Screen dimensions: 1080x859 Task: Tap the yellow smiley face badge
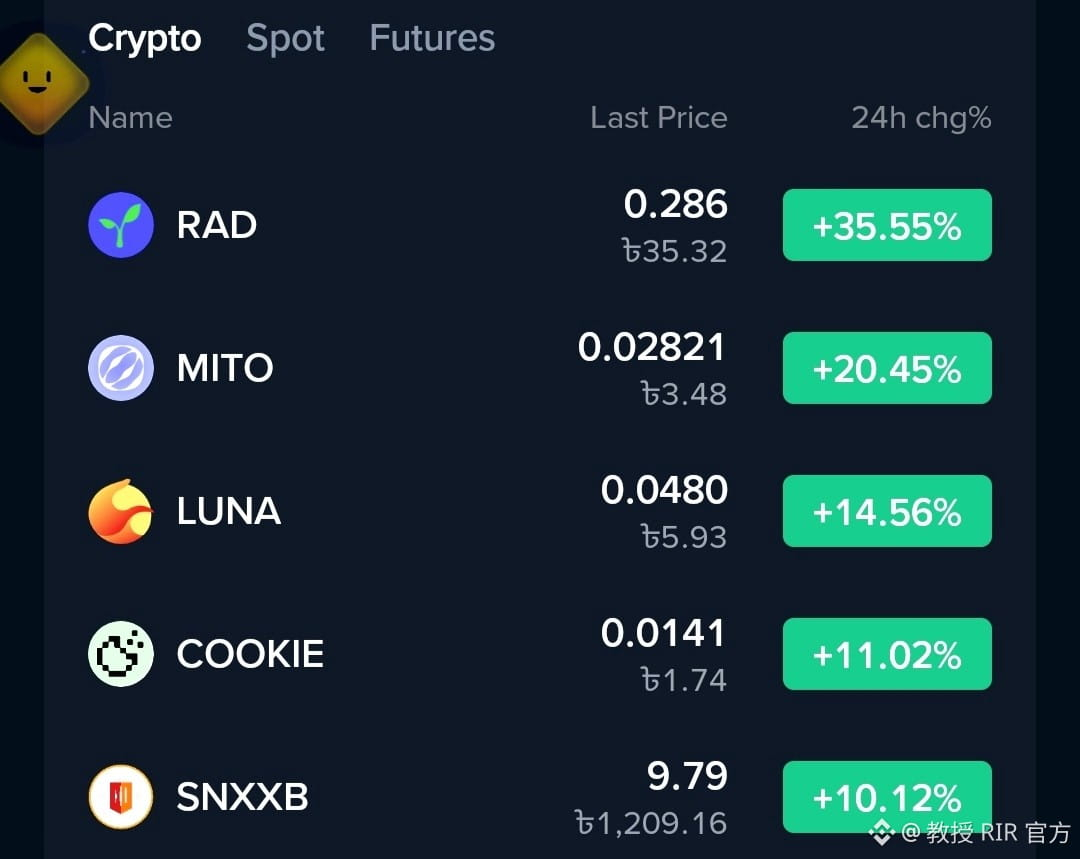(38, 83)
